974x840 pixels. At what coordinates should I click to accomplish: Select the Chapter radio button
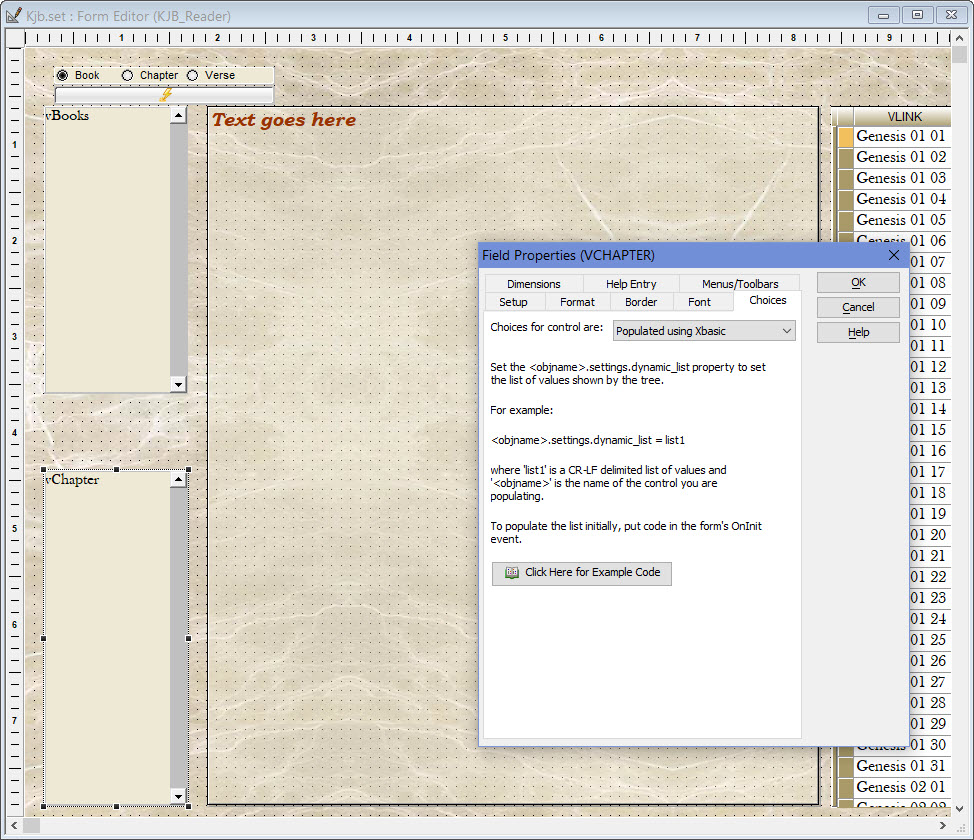(x=127, y=74)
